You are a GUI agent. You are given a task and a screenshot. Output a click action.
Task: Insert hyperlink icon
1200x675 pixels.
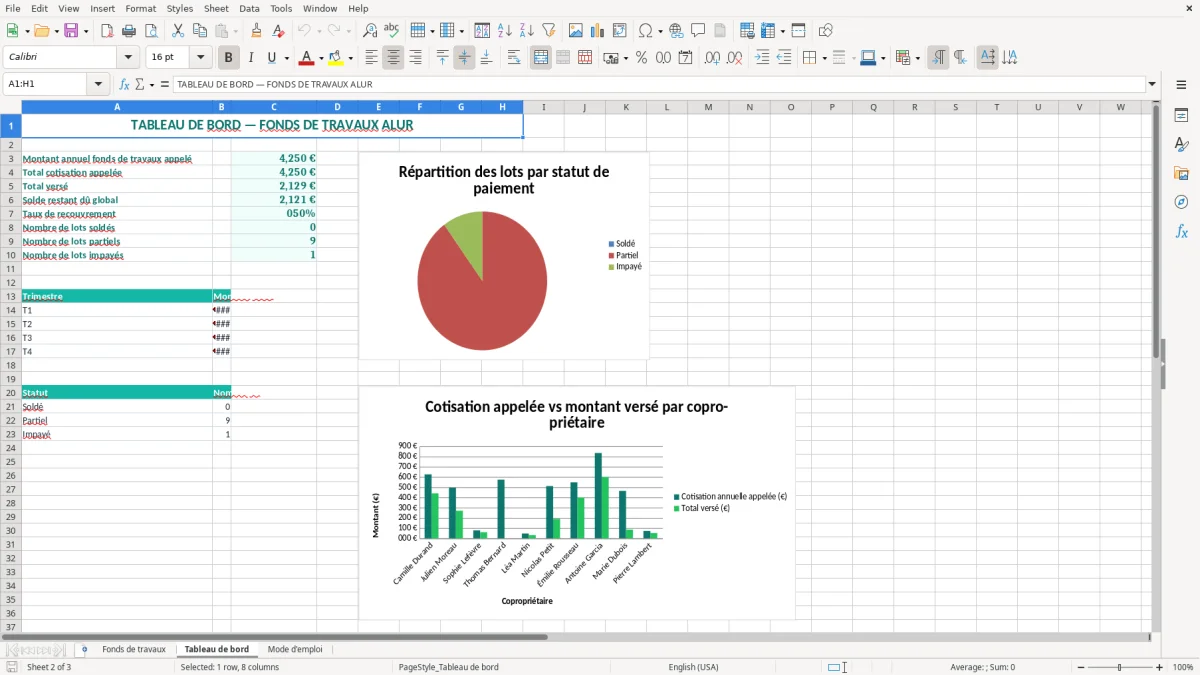point(676,31)
